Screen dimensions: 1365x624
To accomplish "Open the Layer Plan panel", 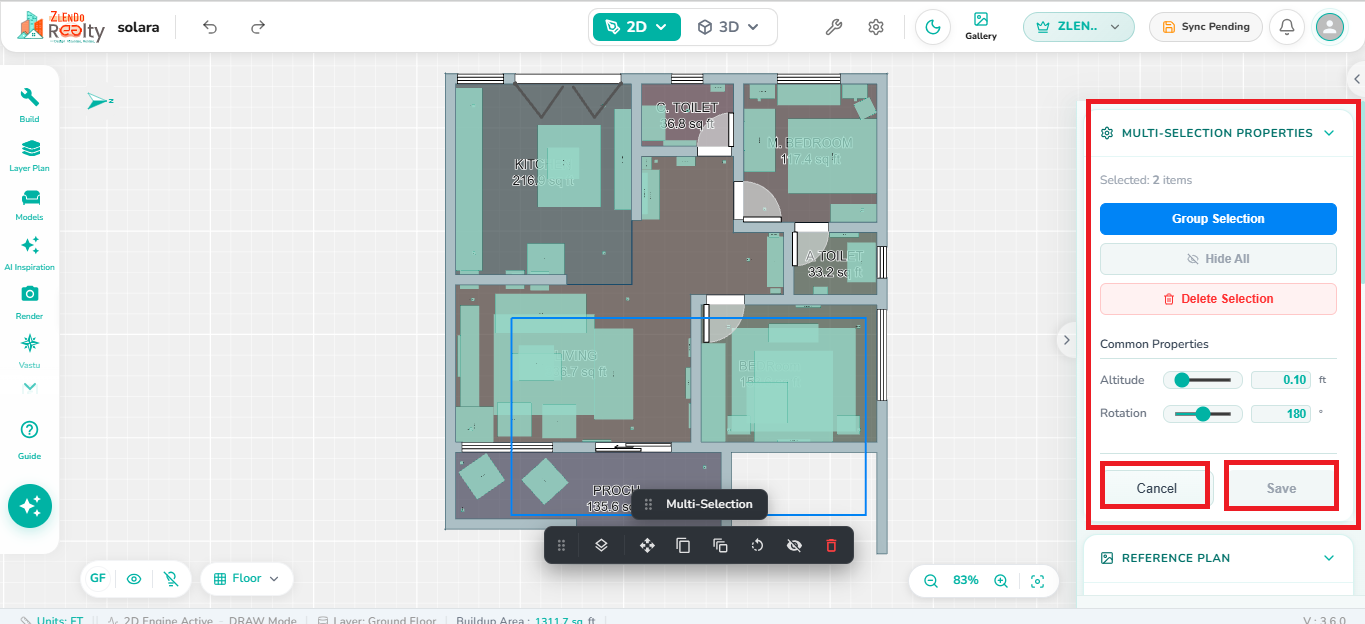I will pos(30,155).
